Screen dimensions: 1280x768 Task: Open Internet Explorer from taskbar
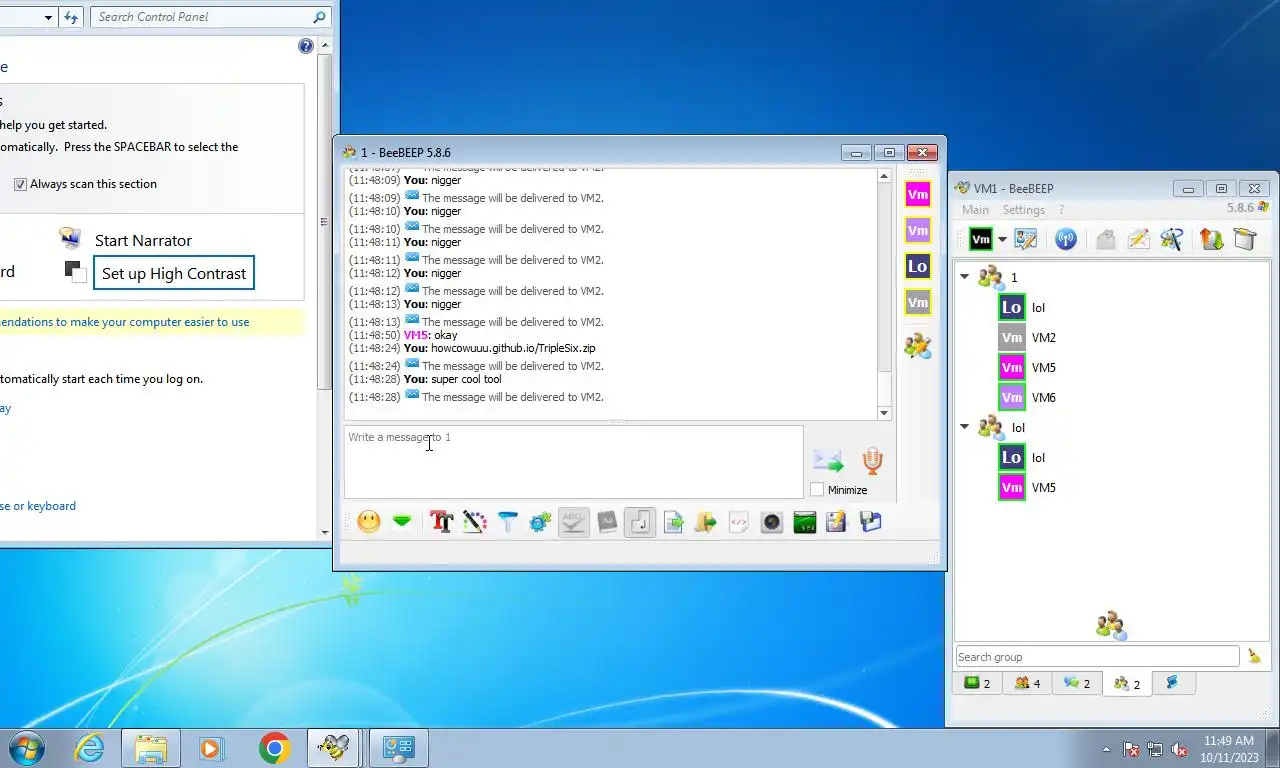click(x=90, y=748)
